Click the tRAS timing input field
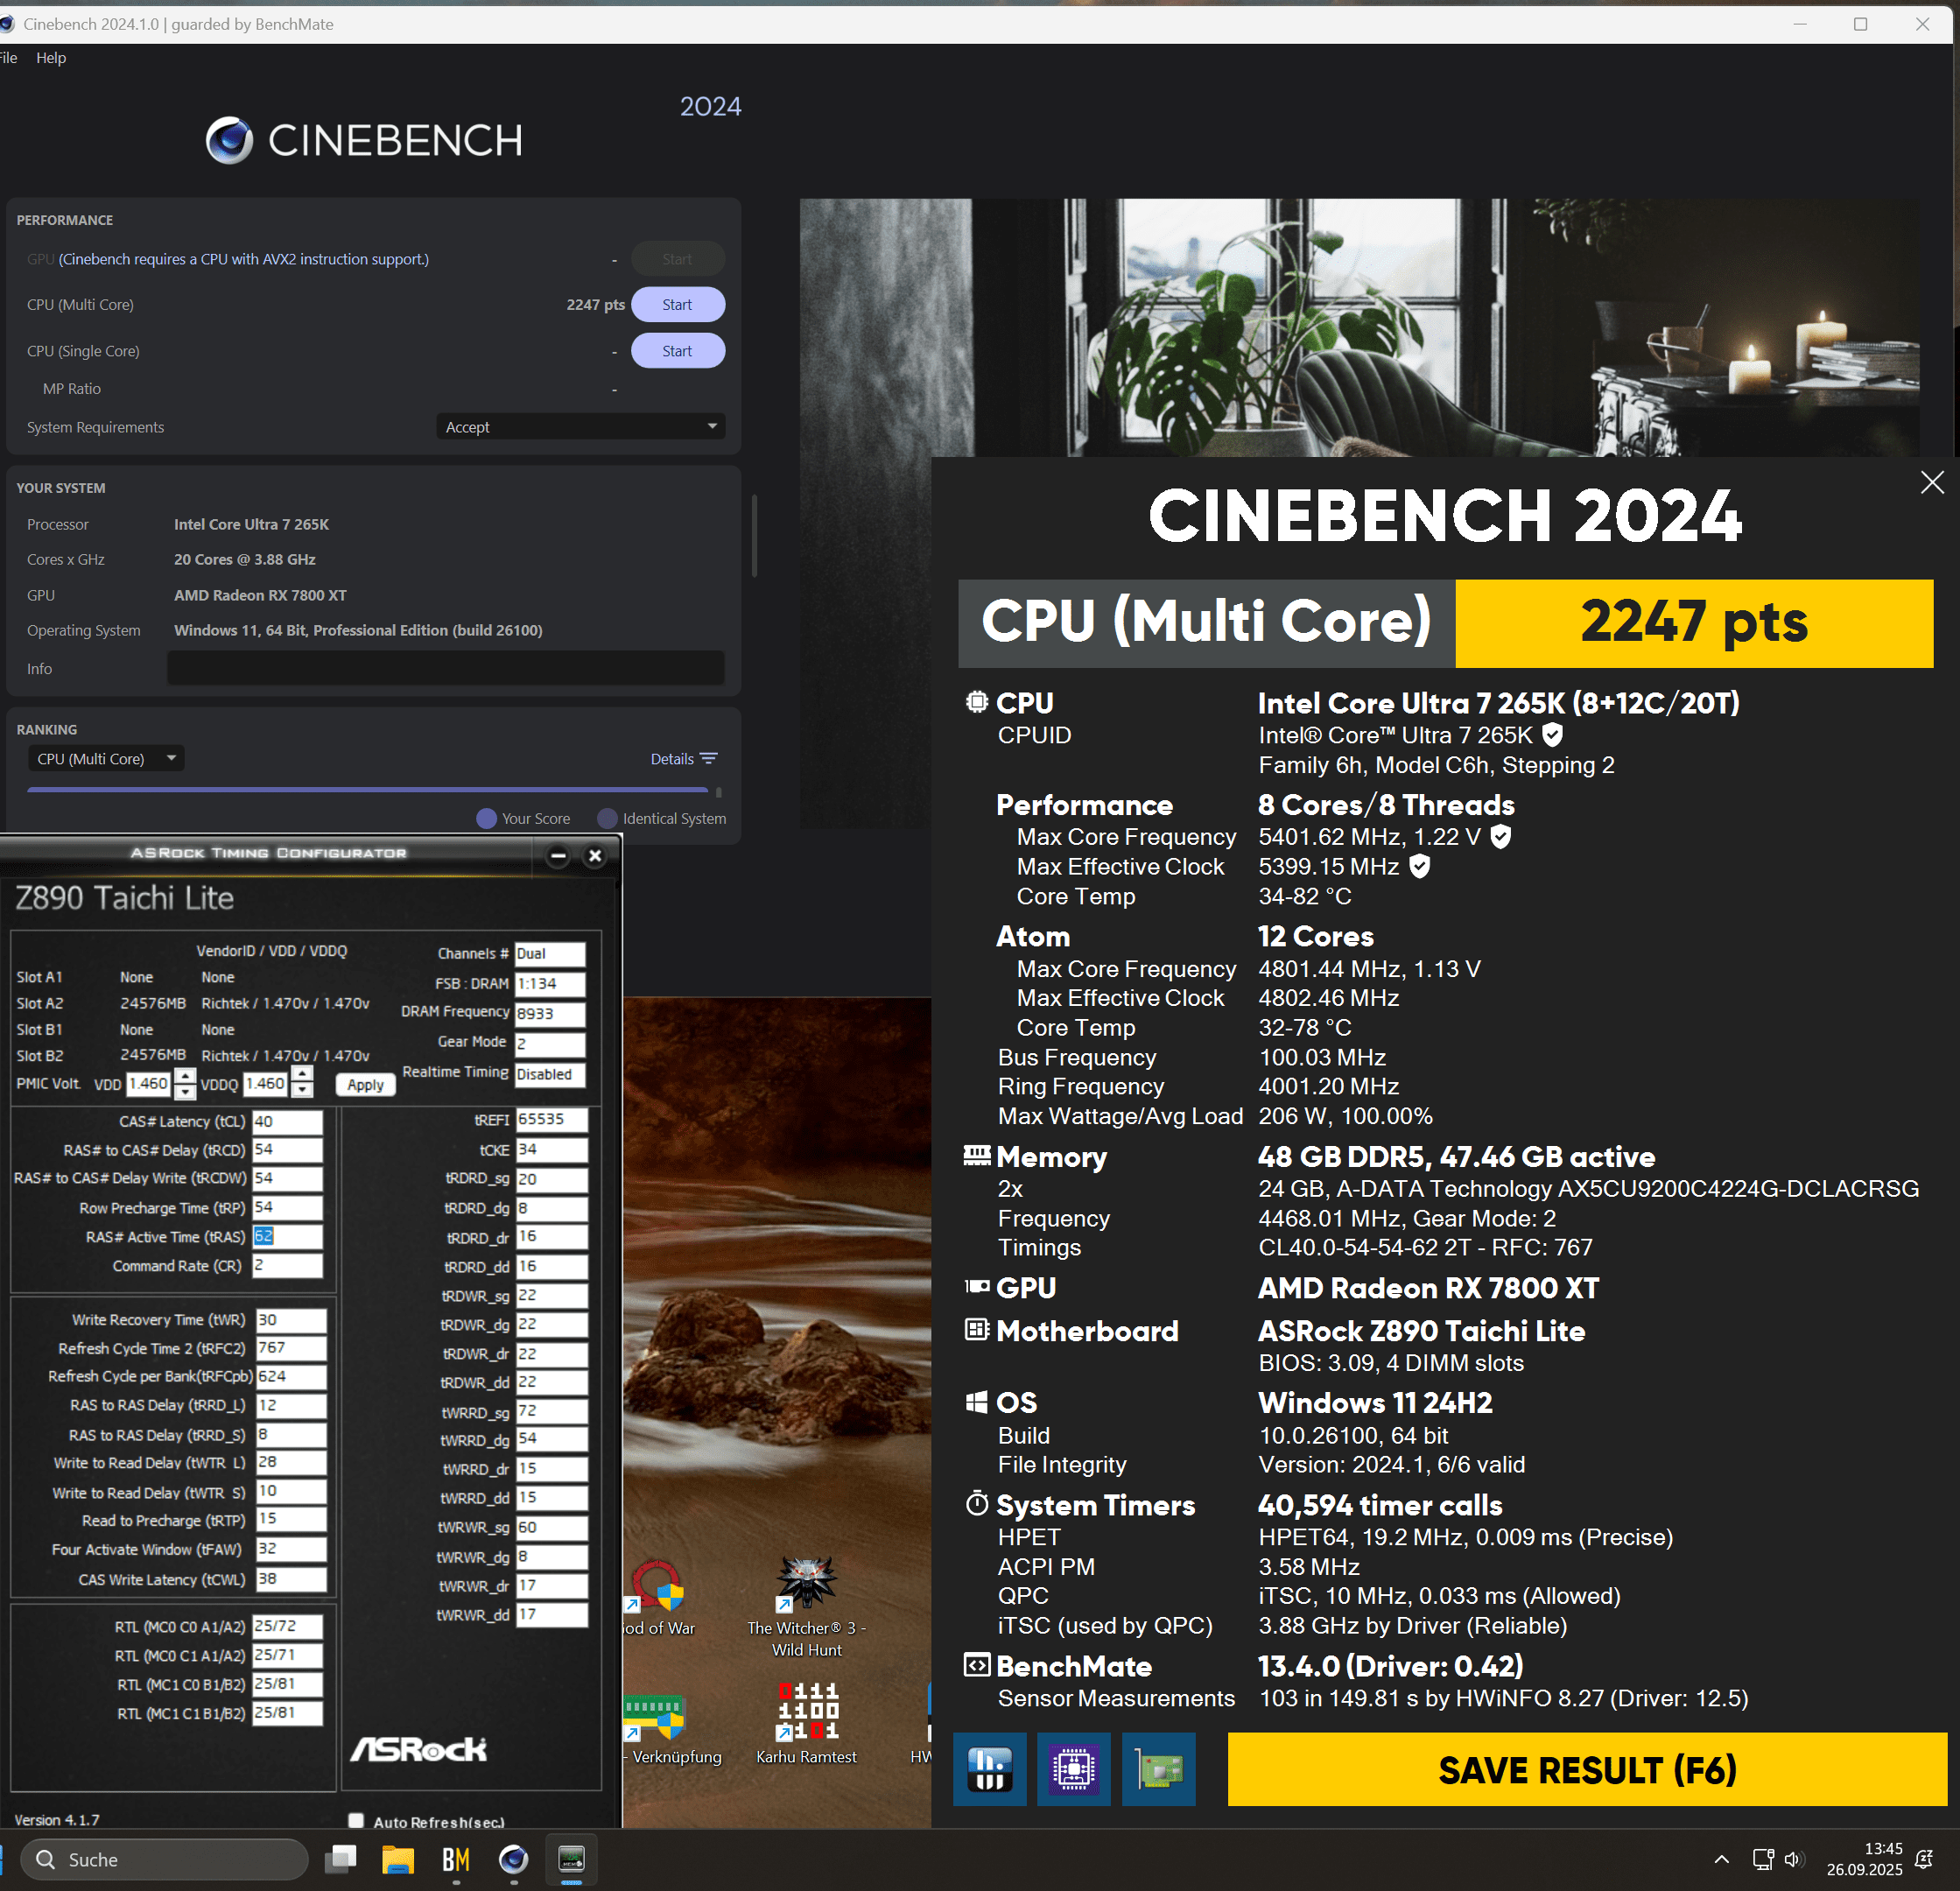The height and width of the screenshot is (1891, 1960). [287, 1236]
